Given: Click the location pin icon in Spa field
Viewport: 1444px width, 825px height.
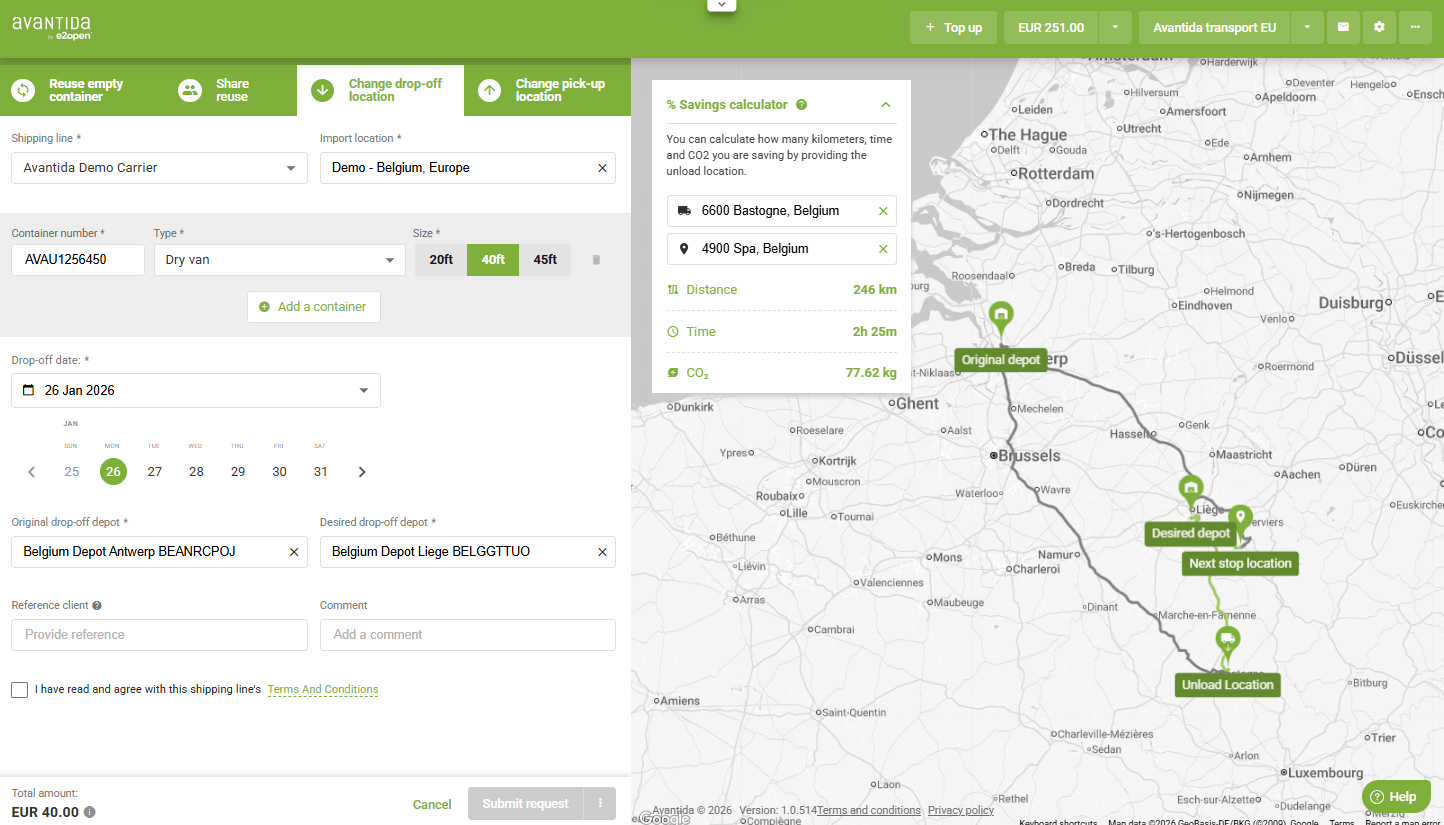Looking at the screenshot, I should 684,249.
